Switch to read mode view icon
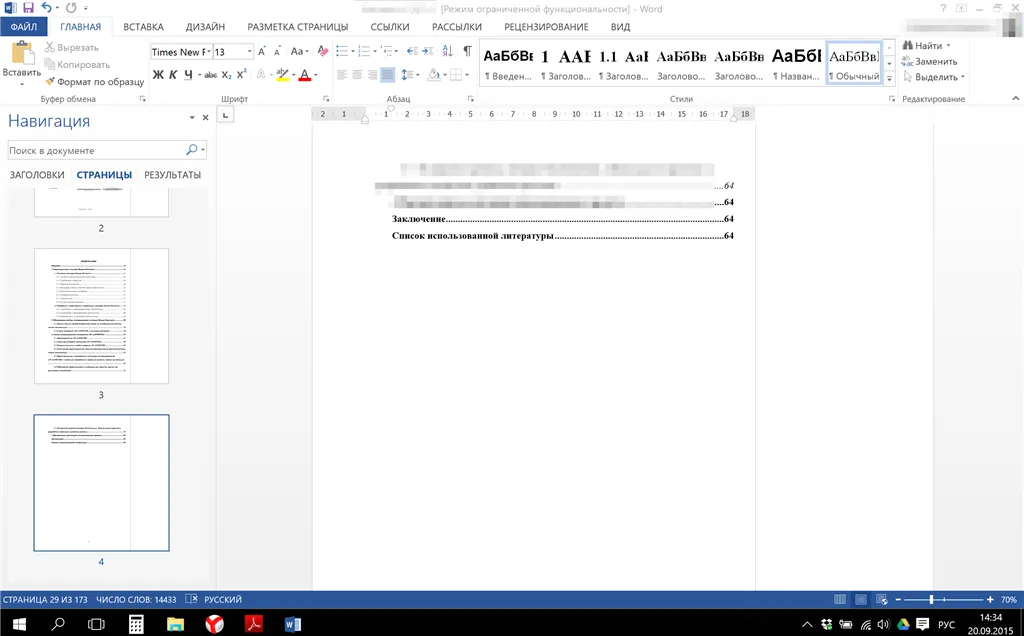 [x=840, y=599]
